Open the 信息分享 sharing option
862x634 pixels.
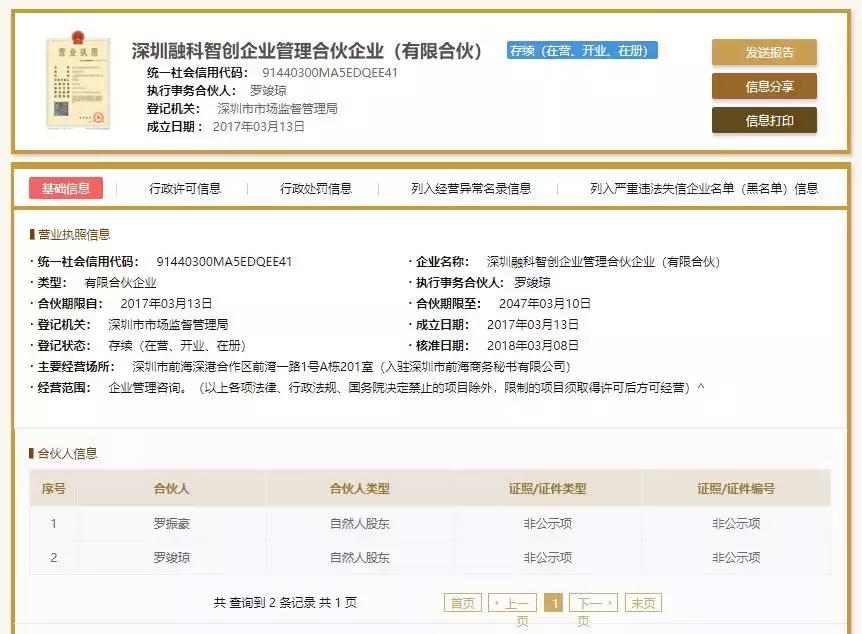(763, 87)
